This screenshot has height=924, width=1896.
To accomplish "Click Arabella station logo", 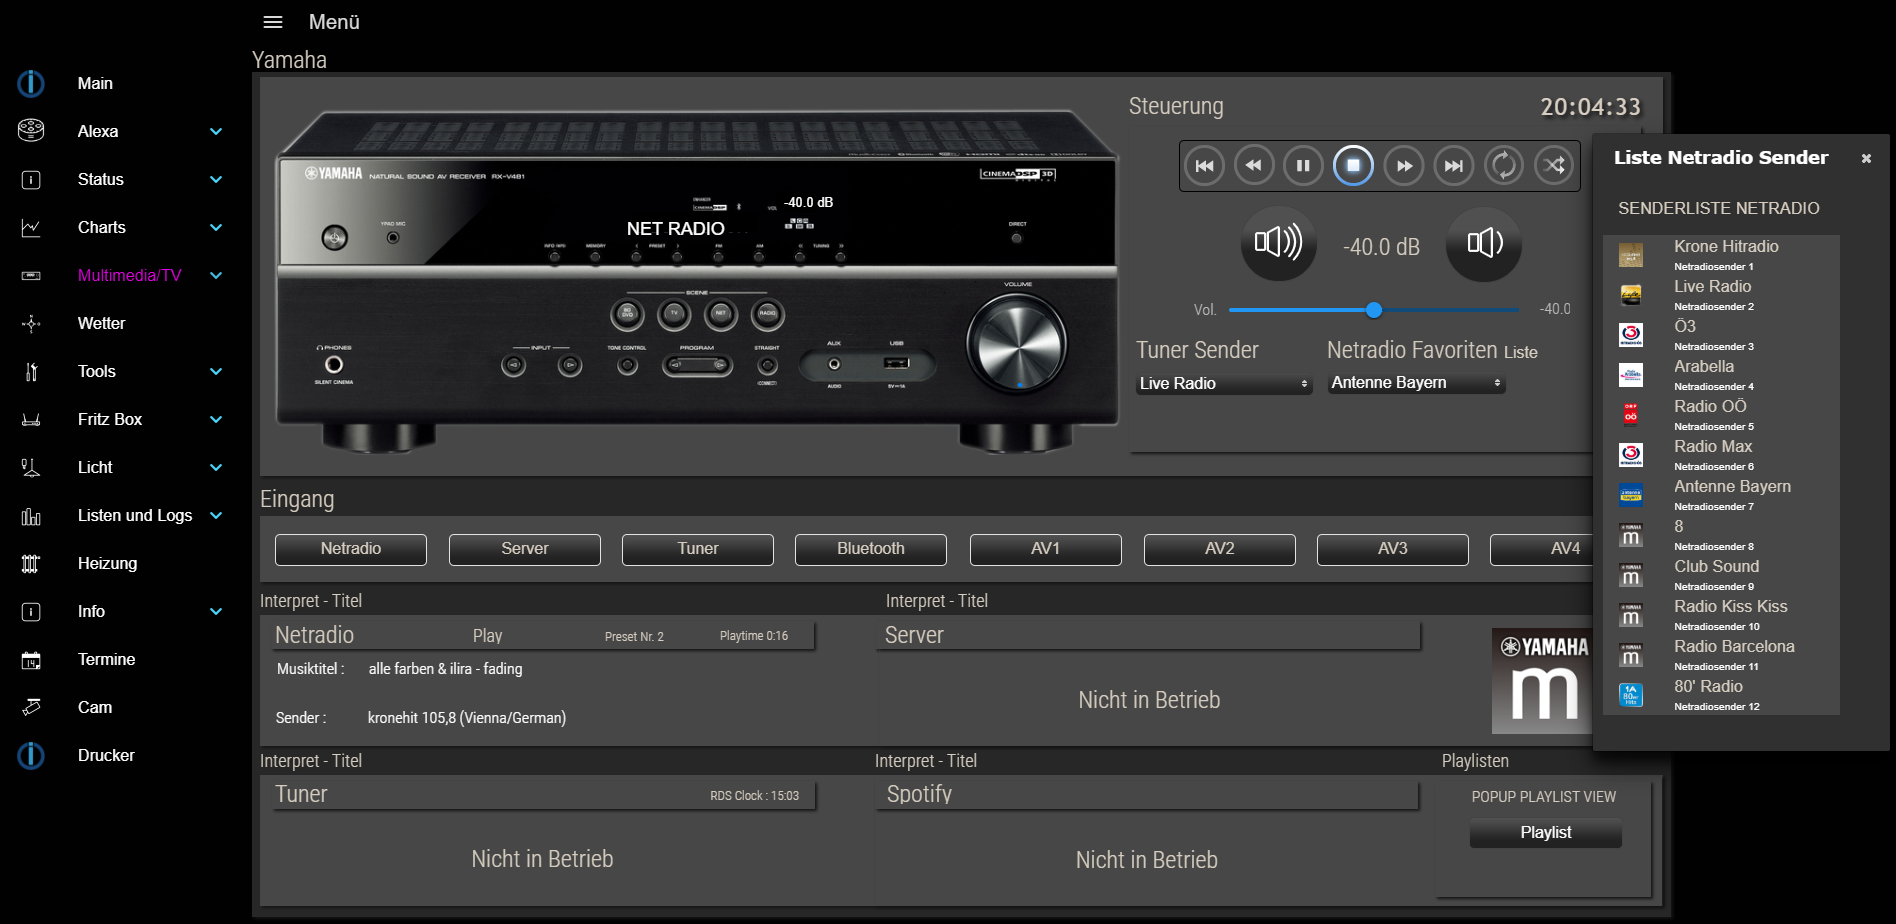I will (1631, 375).
